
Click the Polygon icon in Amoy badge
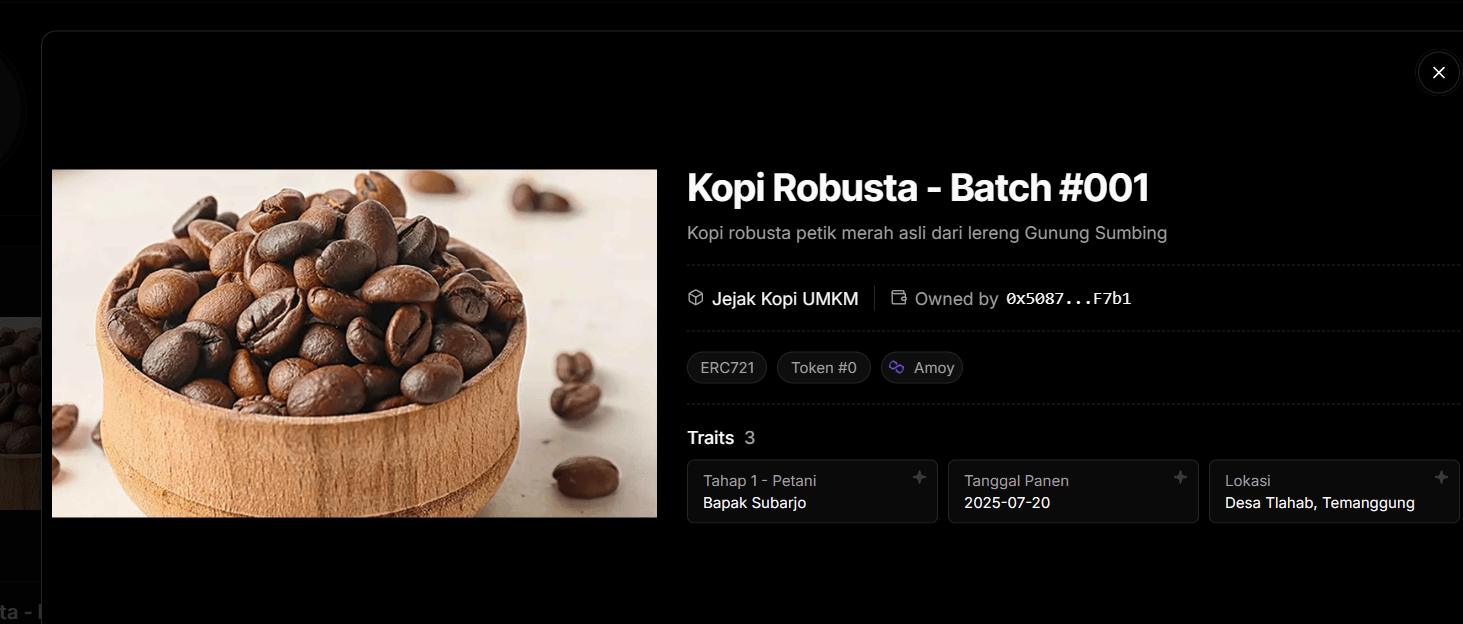click(x=897, y=368)
